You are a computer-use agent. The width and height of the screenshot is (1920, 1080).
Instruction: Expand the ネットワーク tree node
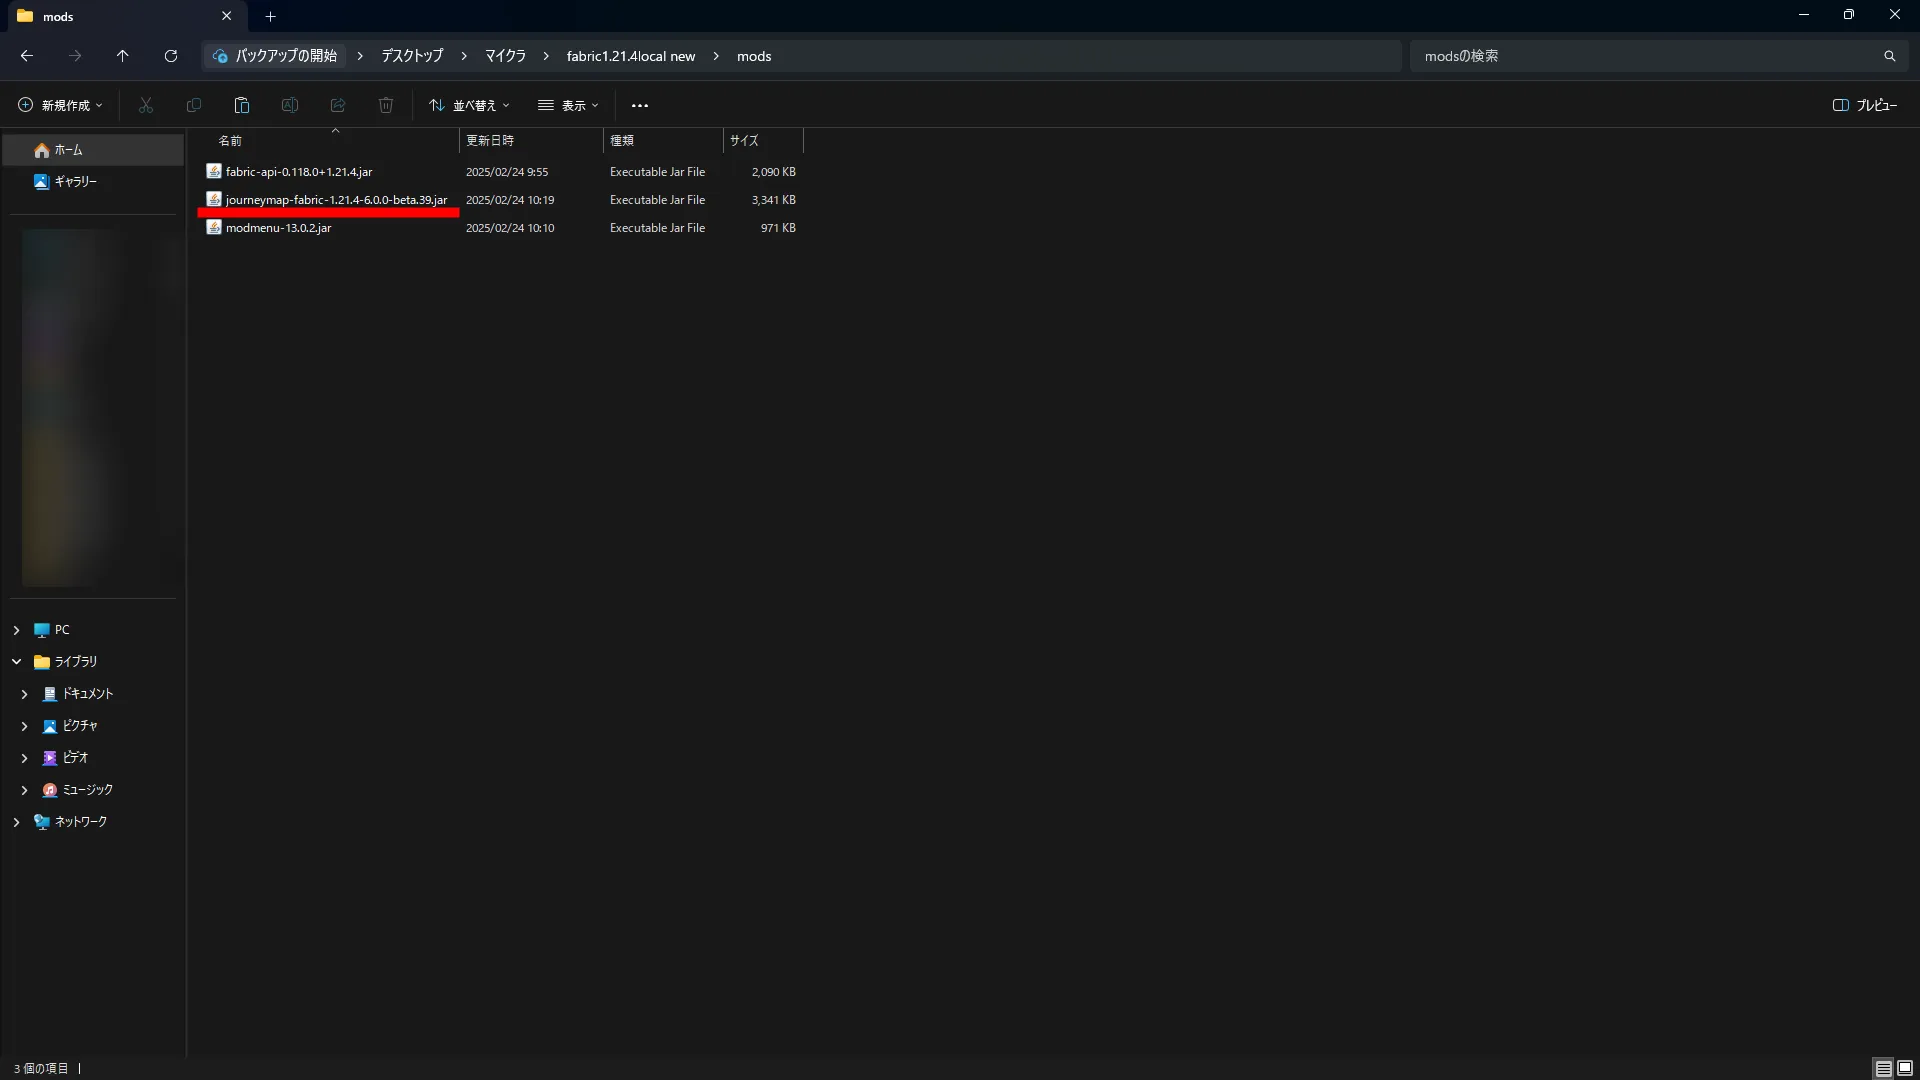16,822
